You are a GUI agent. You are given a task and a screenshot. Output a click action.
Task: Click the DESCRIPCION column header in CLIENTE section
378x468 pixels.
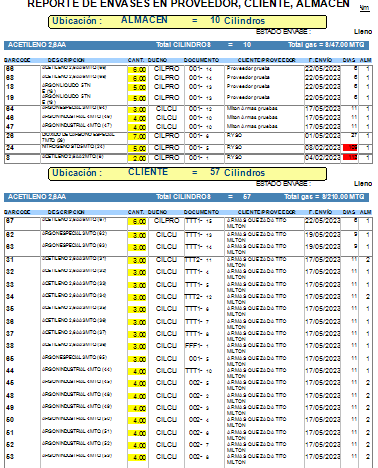point(66,212)
